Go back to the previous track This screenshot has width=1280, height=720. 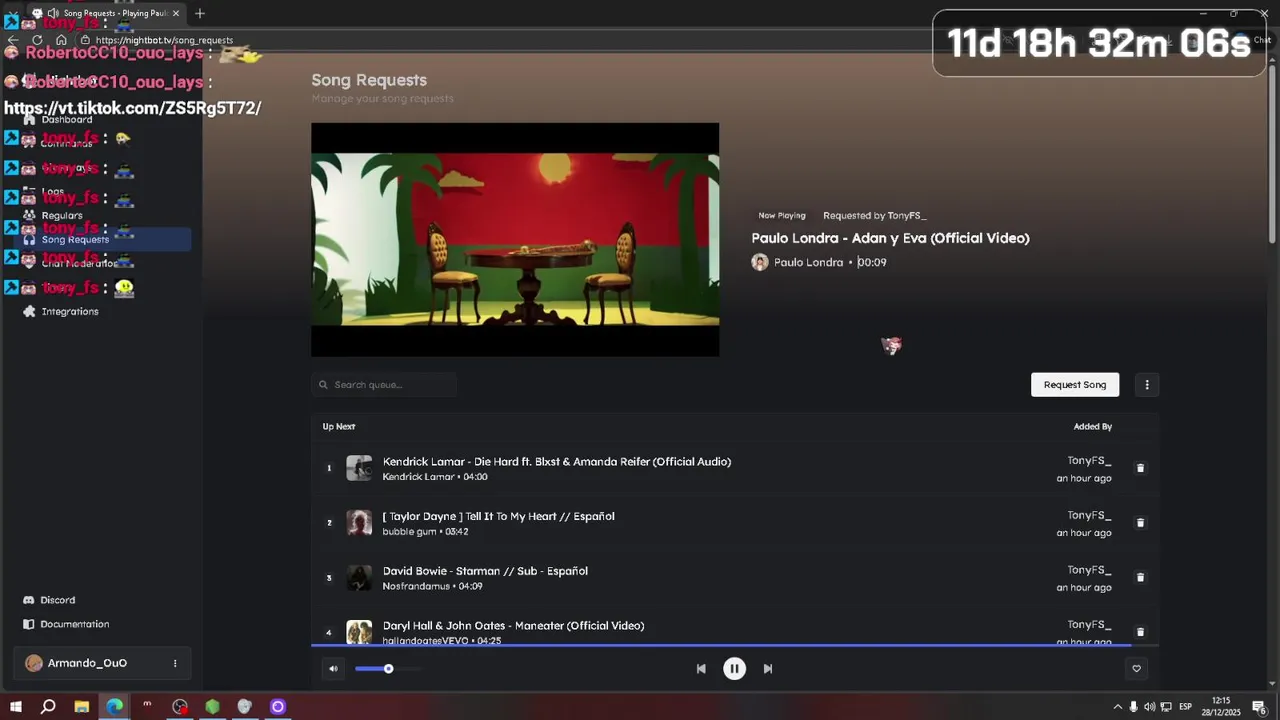tap(701, 669)
